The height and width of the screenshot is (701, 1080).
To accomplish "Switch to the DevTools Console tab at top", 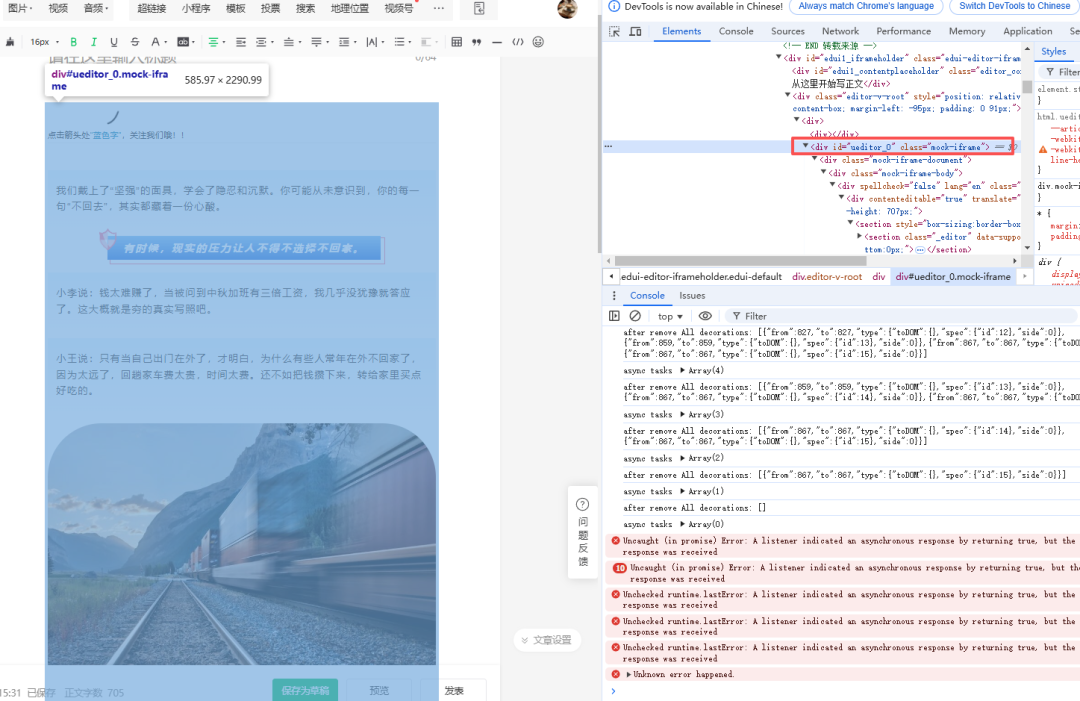I will (736, 32).
